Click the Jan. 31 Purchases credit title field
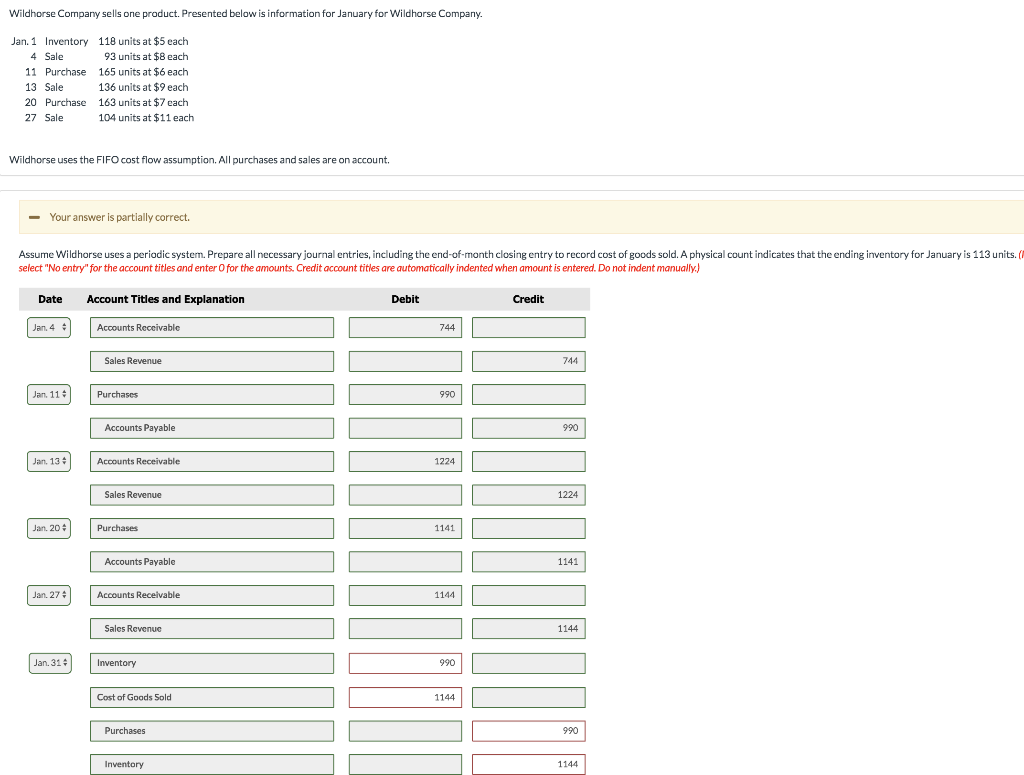This screenshot has width=1024, height=775. (x=212, y=731)
